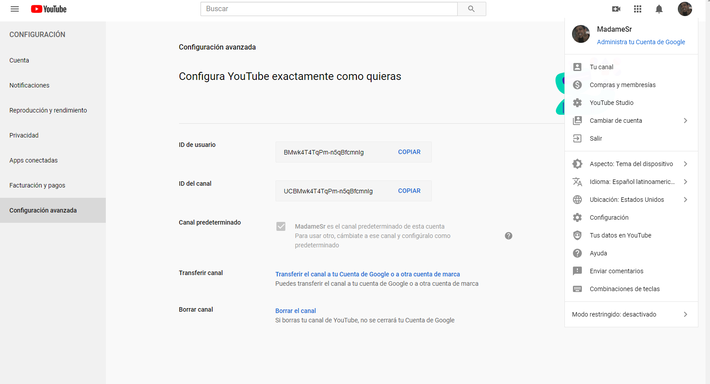Click the ID de usuario text BMwk4T4TqPm
The width and height of the screenshot is (710, 384).
tap(324, 152)
